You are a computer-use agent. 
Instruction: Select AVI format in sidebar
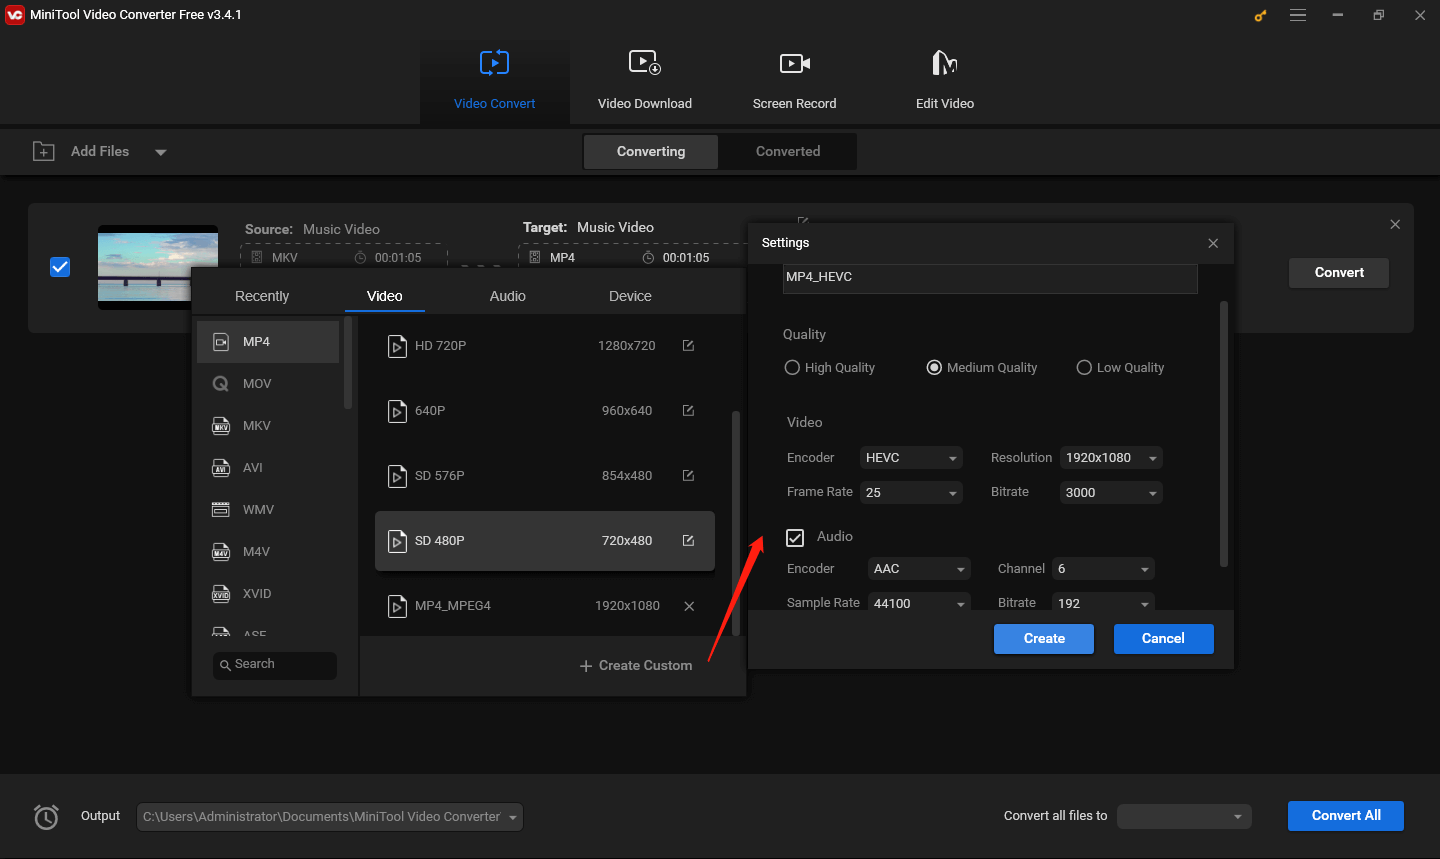click(268, 468)
